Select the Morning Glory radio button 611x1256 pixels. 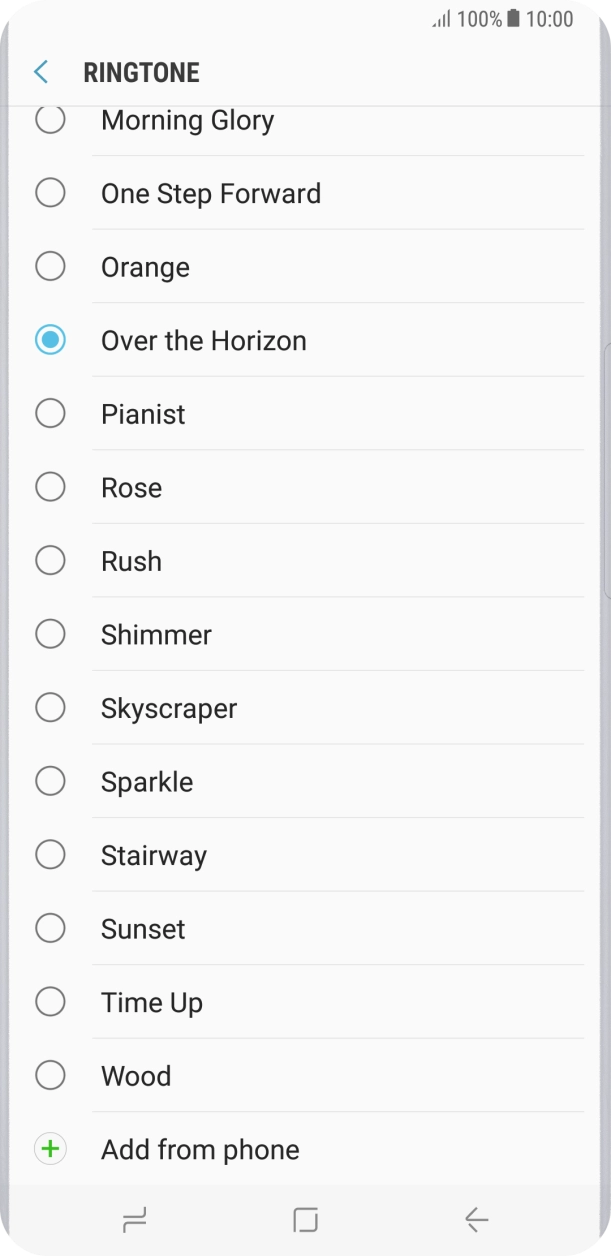click(50, 120)
